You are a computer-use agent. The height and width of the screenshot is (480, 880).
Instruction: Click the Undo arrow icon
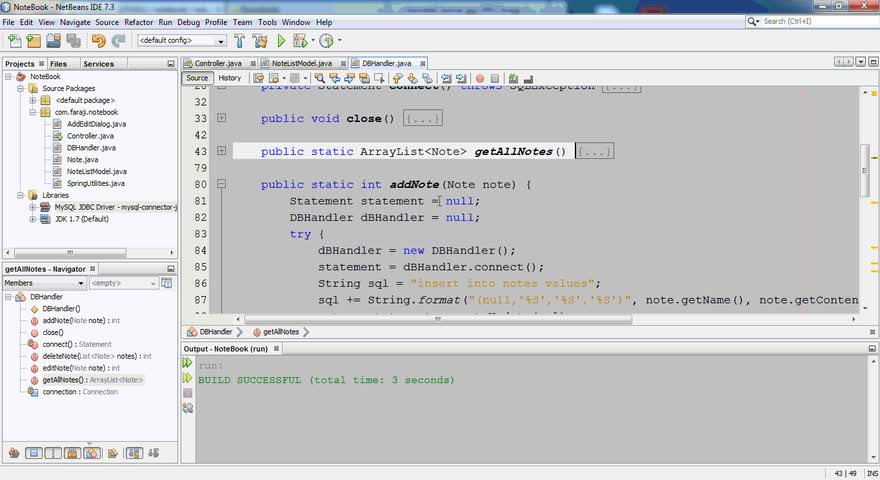(x=98, y=40)
